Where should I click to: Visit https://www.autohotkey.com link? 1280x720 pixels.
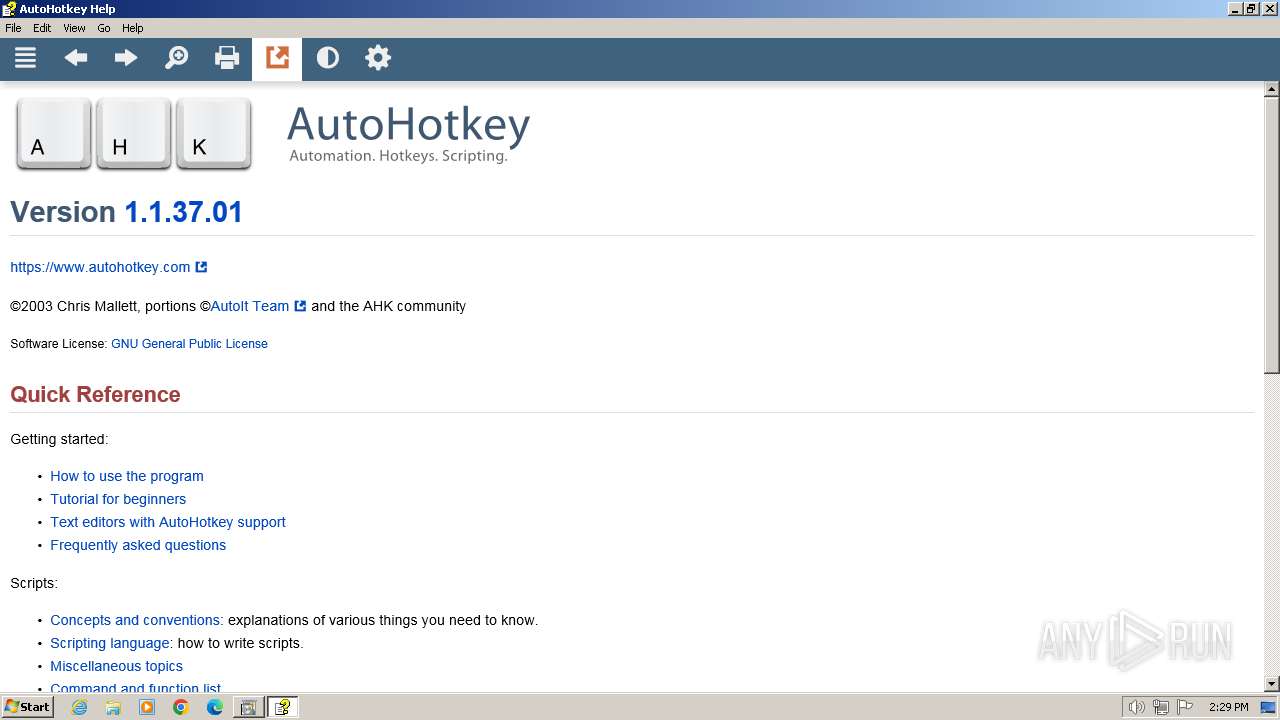109,267
